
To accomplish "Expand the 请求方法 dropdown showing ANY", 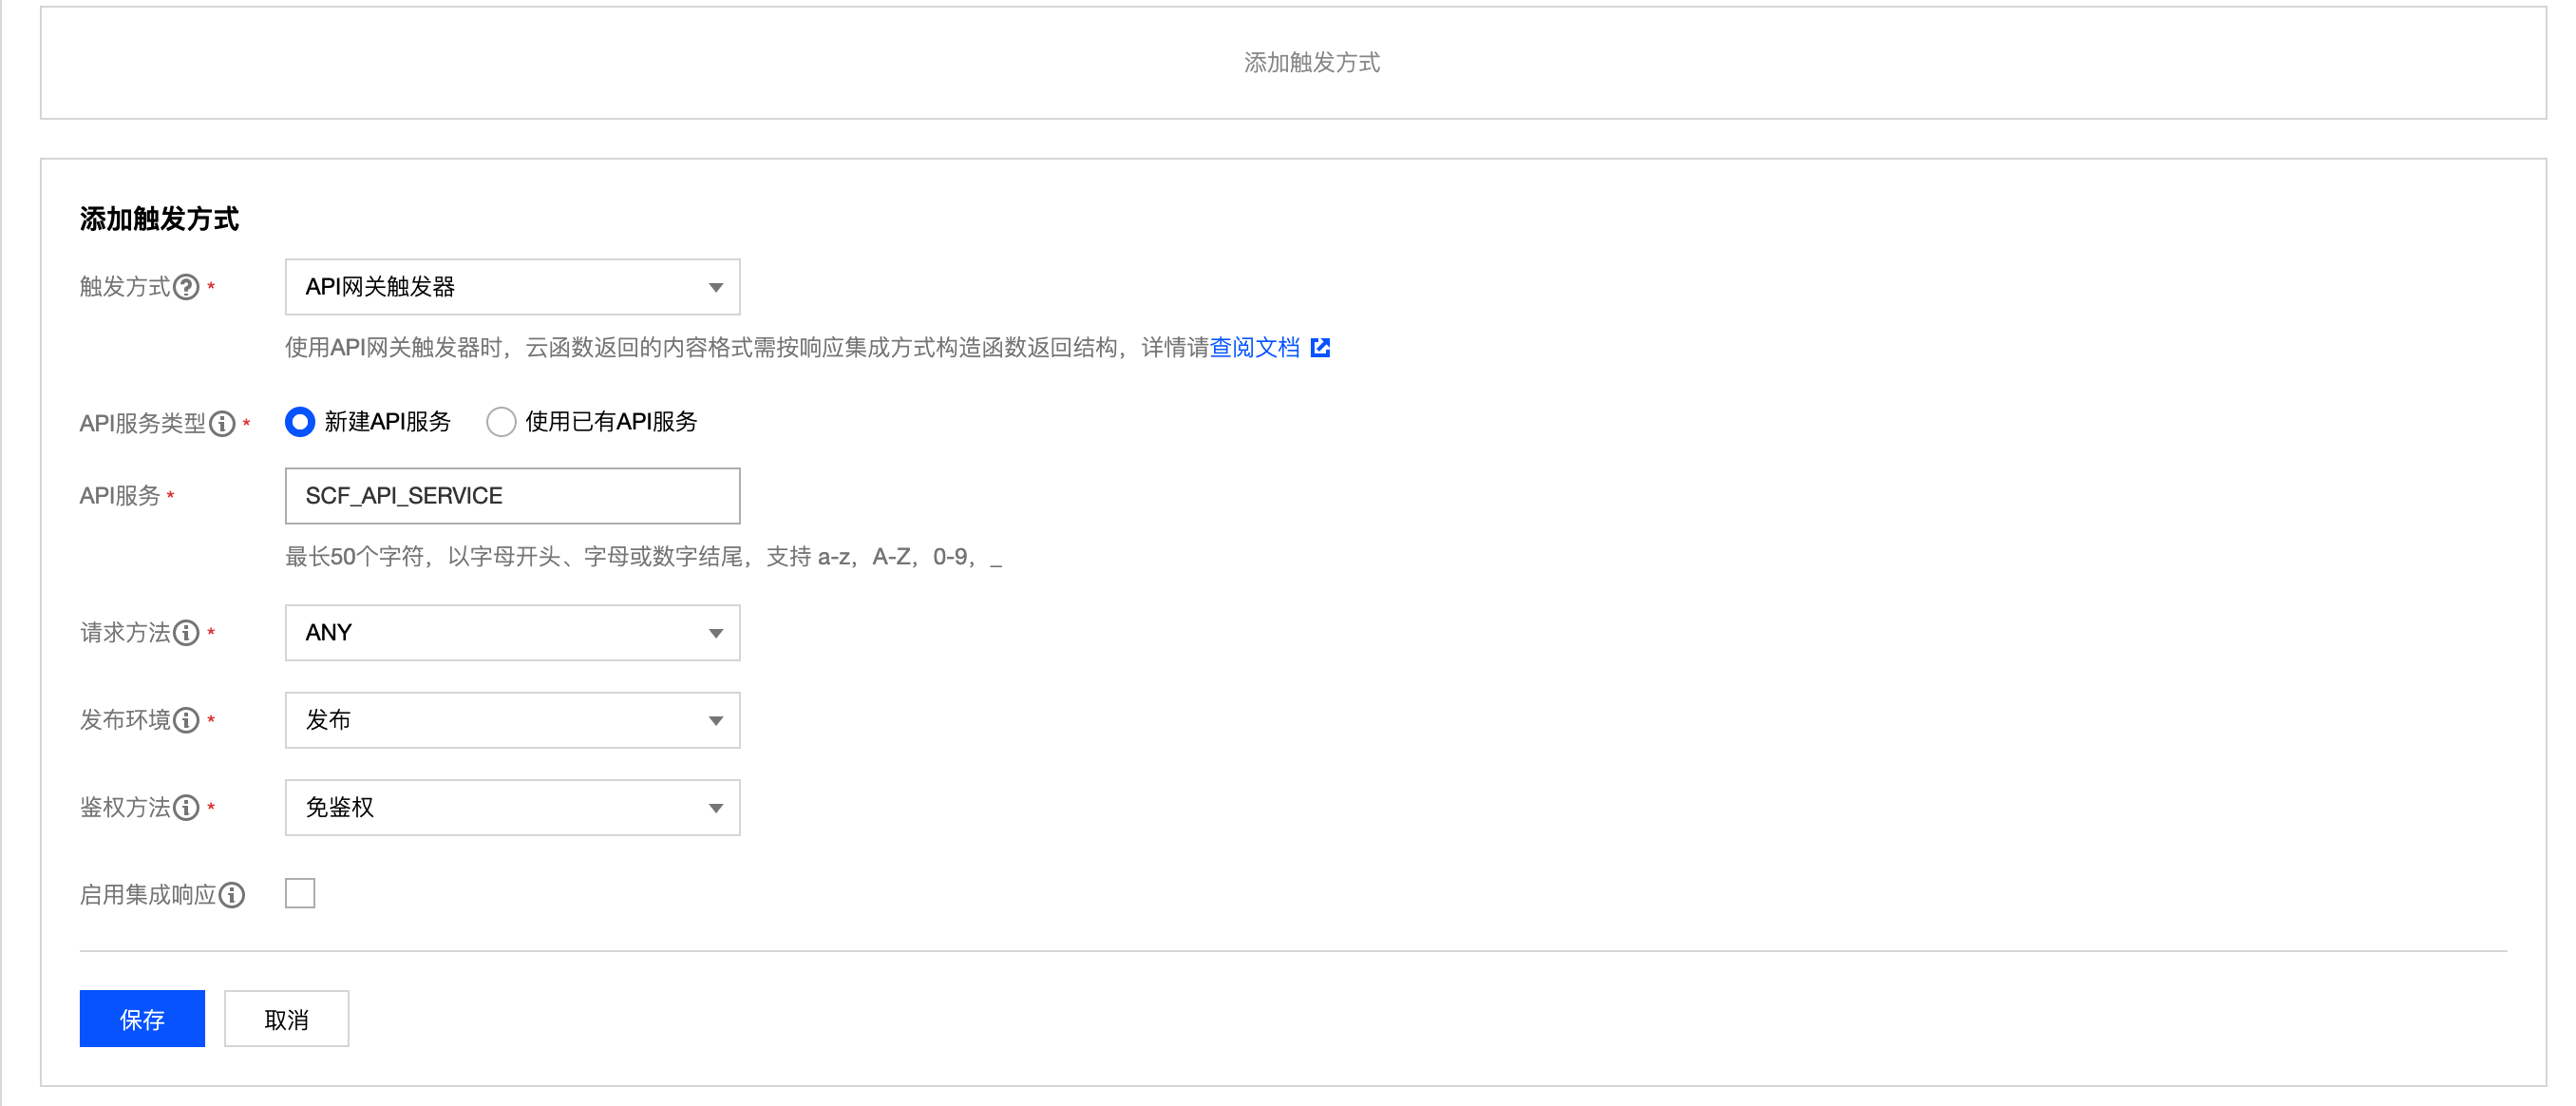I will pos(512,633).
